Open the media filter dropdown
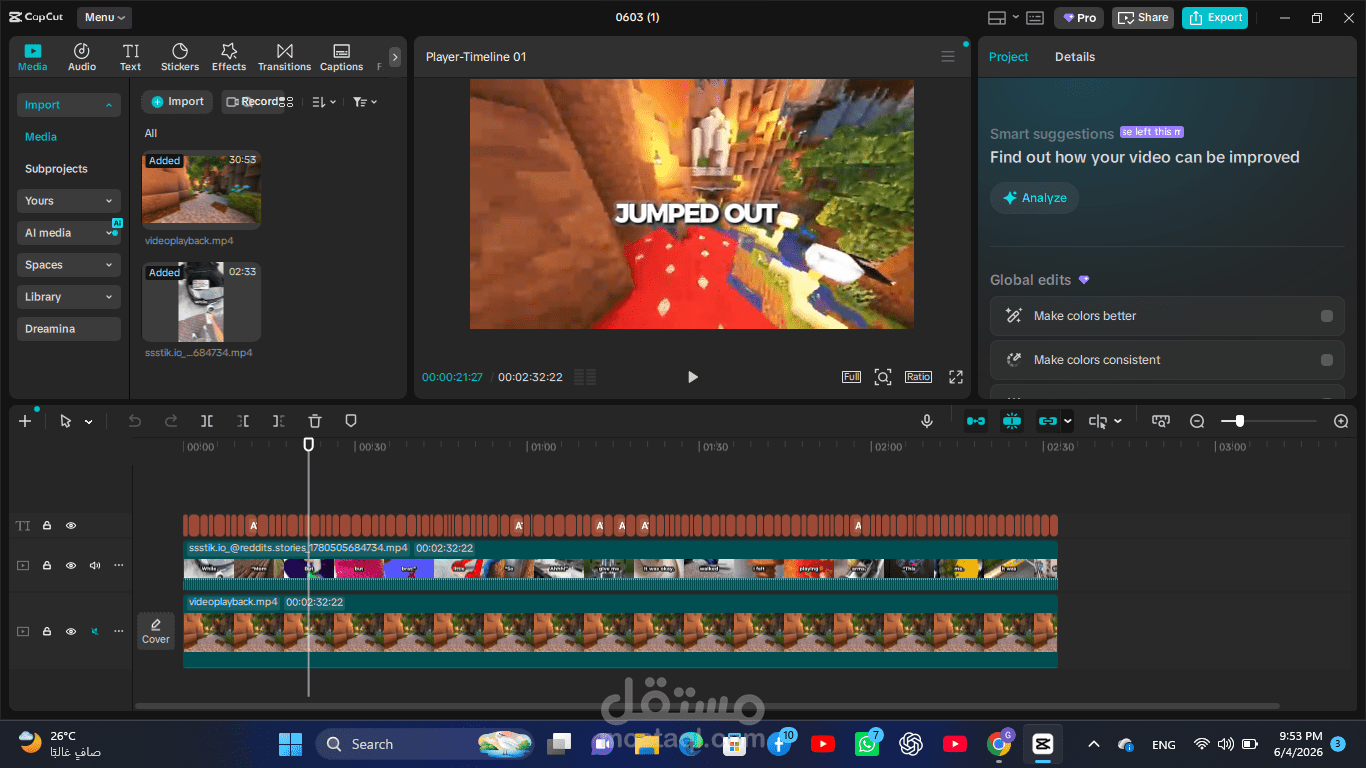The width and height of the screenshot is (1366, 768). click(365, 102)
